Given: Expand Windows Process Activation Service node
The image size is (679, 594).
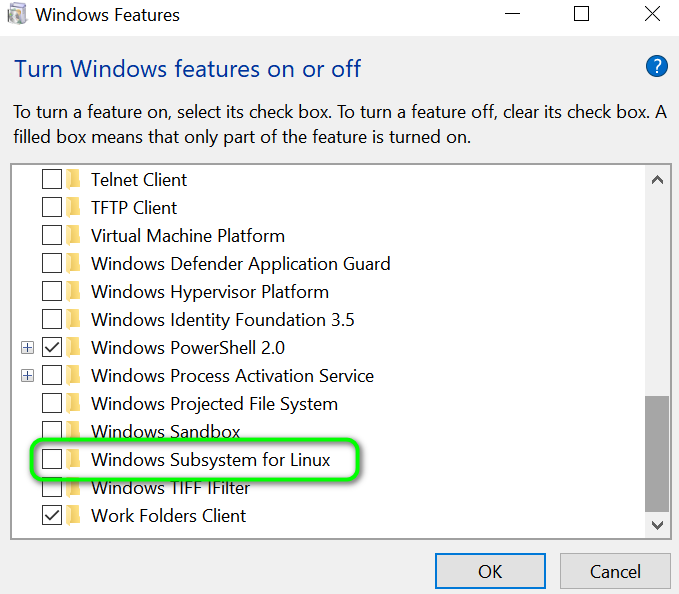Looking at the screenshot, I should pyautogui.click(x=28, y=376).
